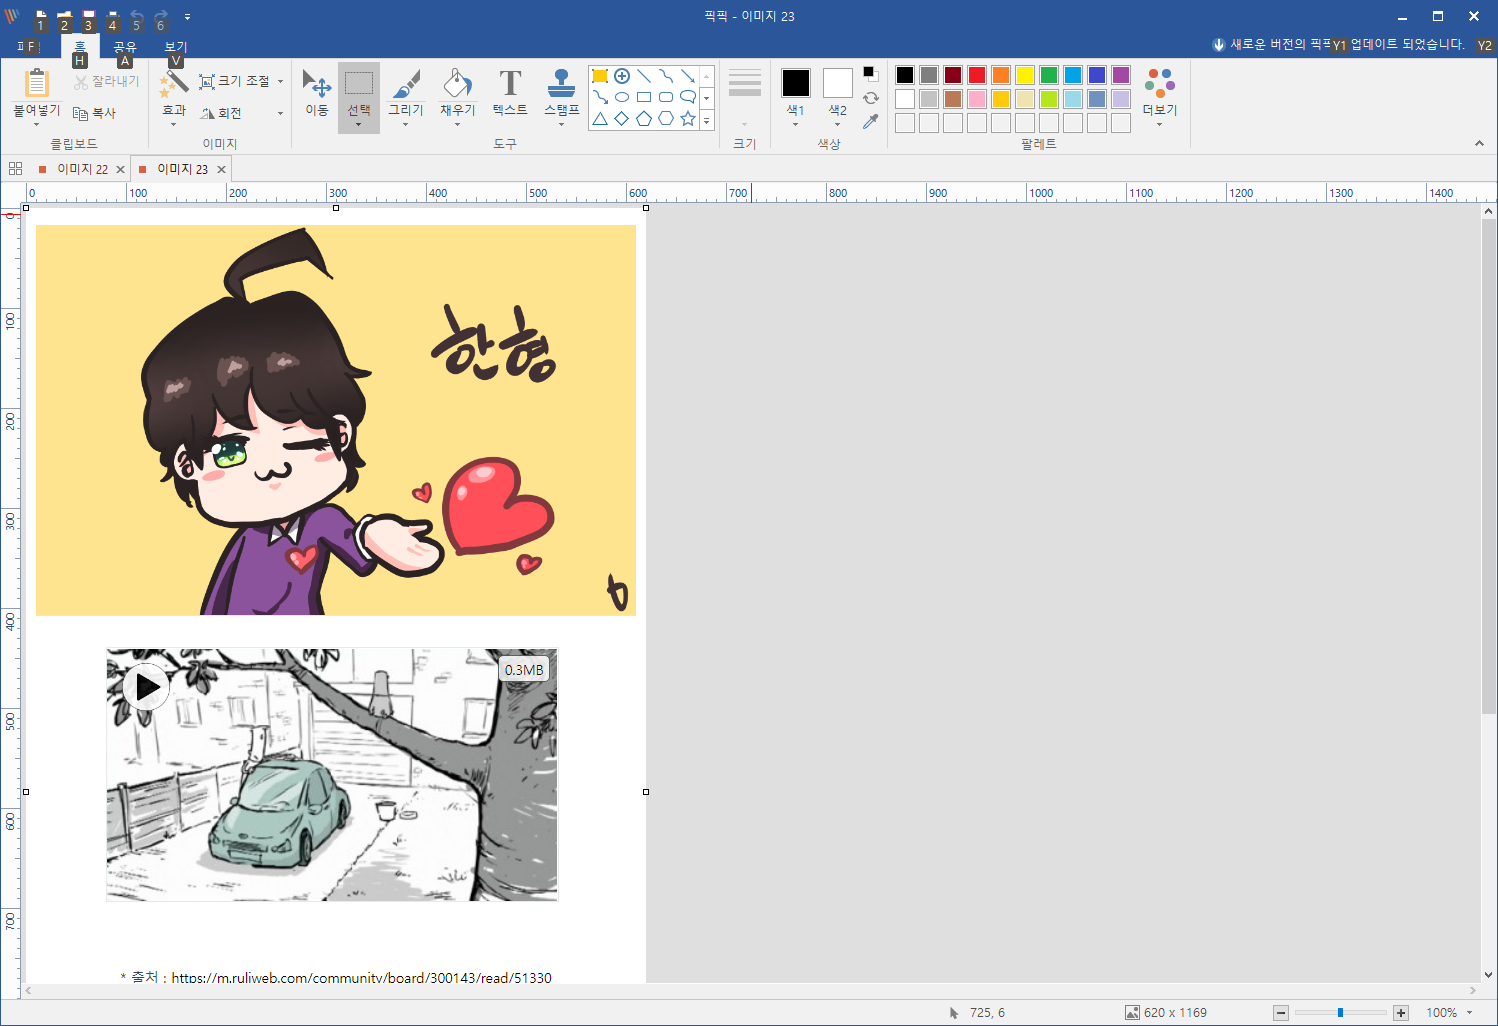
Task: Open the View (보기) ribbon tab
Action: coord(176,46)
